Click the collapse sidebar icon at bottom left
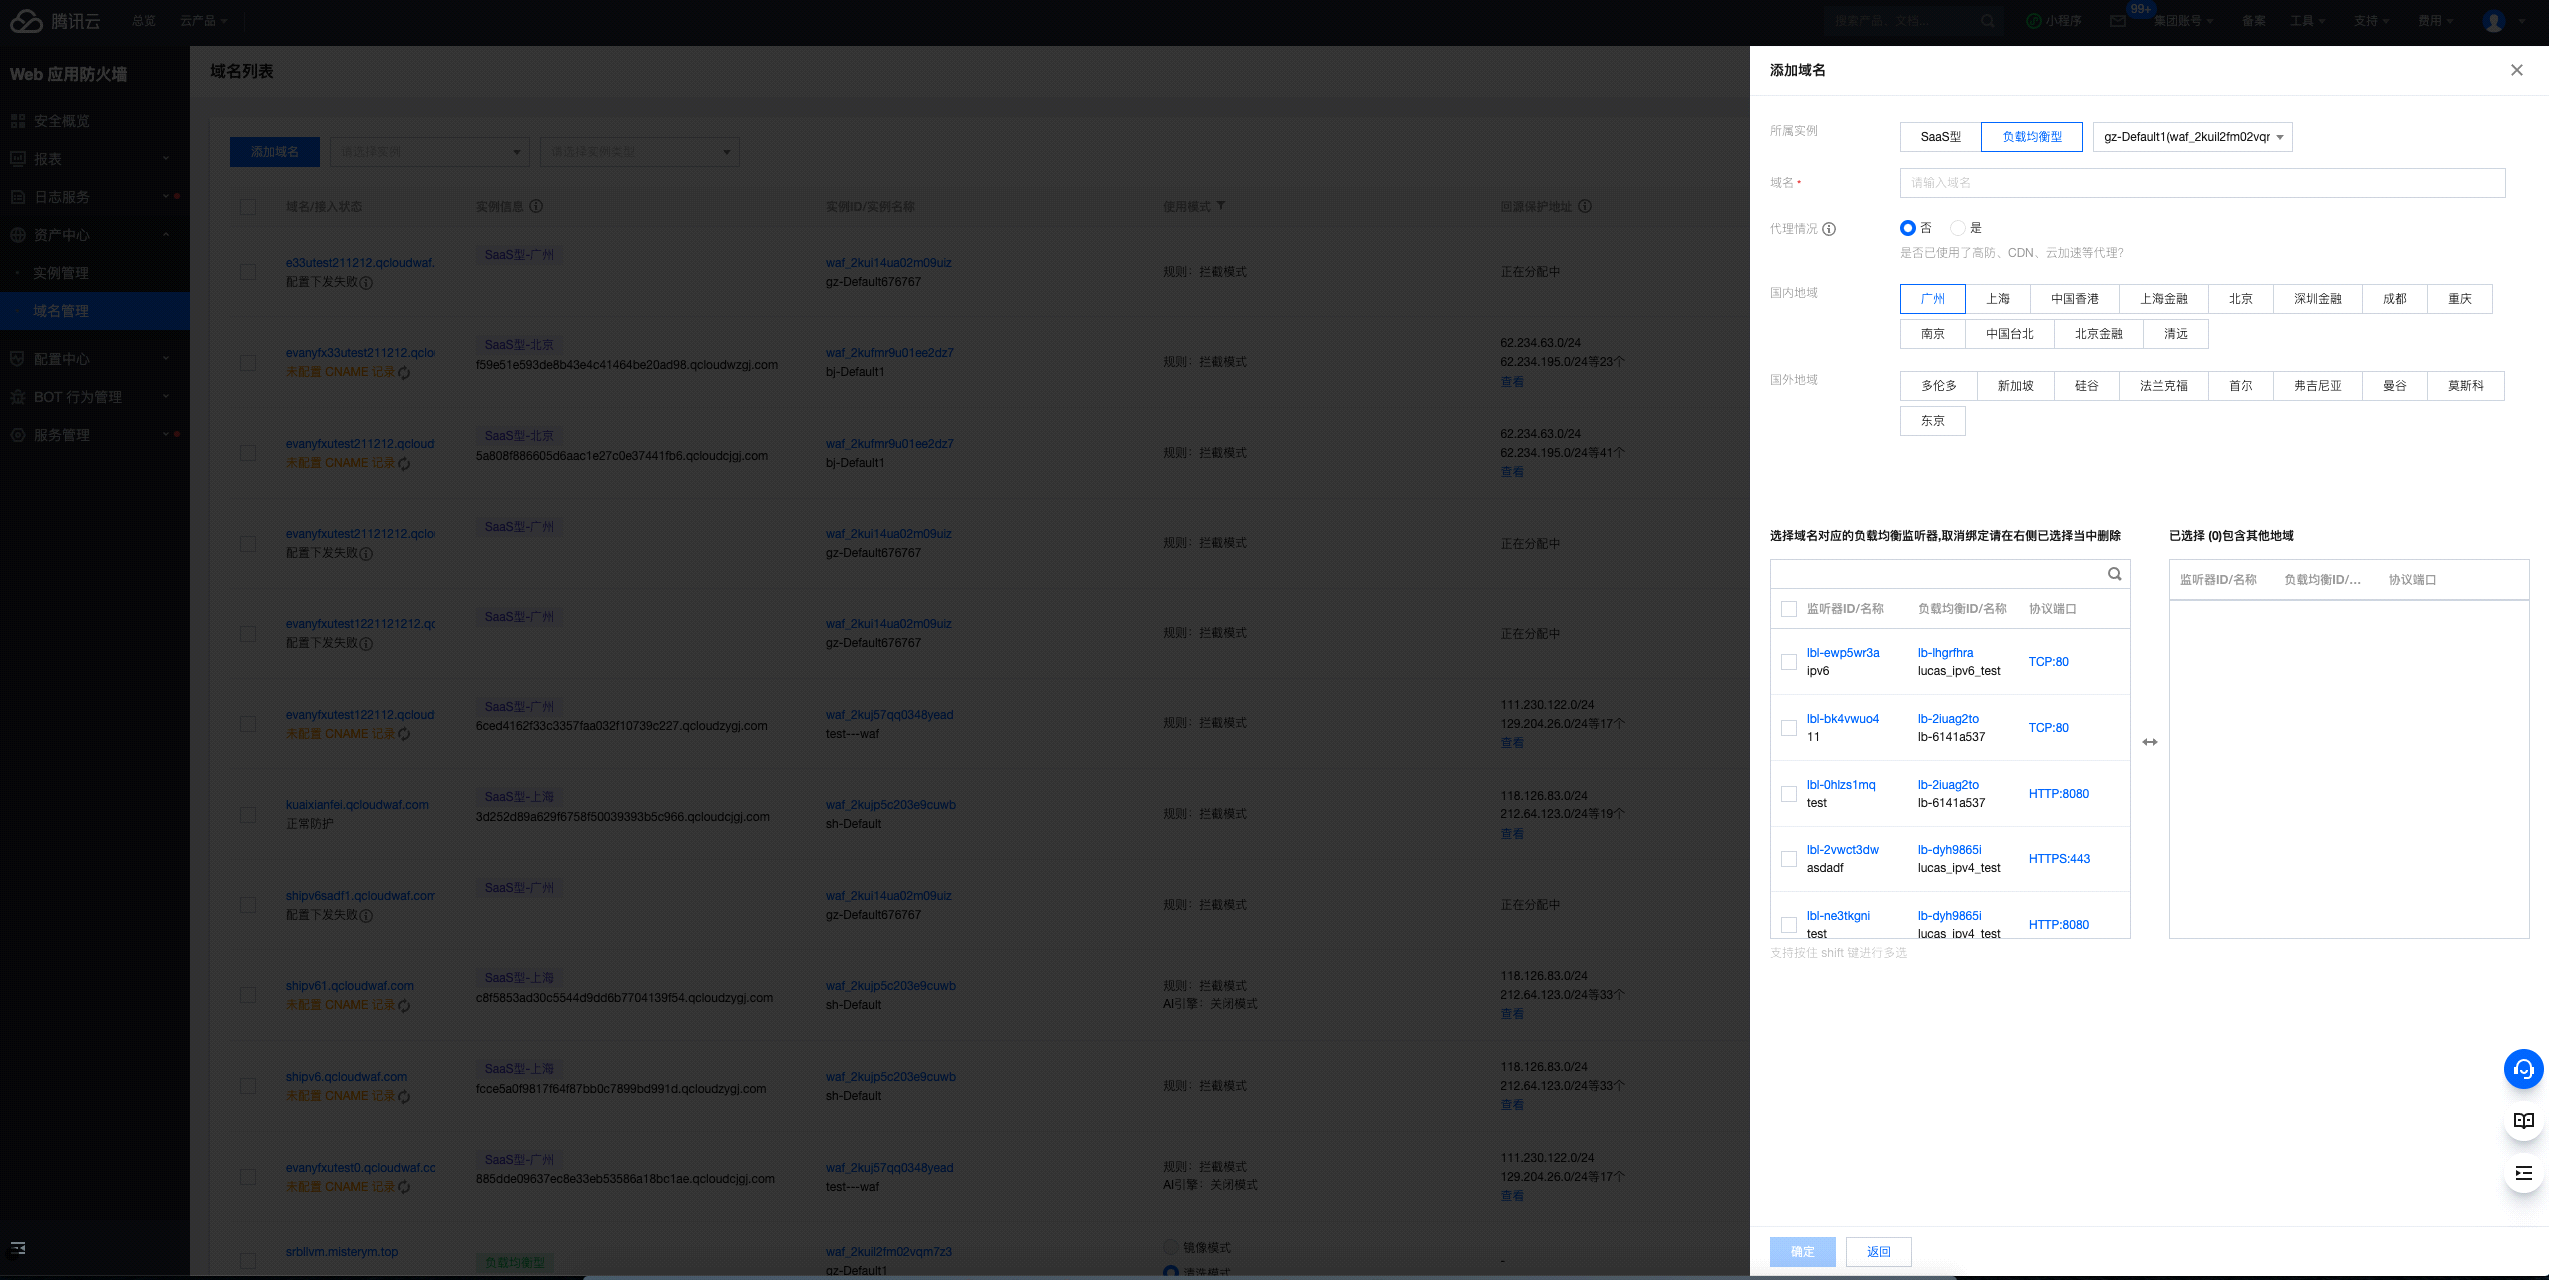Image resolution: width=2549 pixels, height=1280 pixels. (x=18, y=1248)
